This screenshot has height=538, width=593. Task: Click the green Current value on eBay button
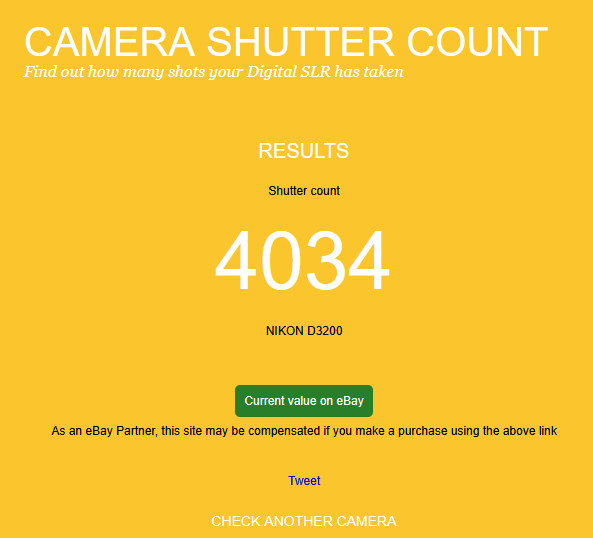pyautogui.click(x=304, y=401)
